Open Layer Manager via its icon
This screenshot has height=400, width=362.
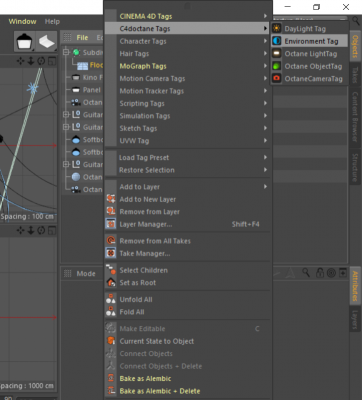click(111, 224)
